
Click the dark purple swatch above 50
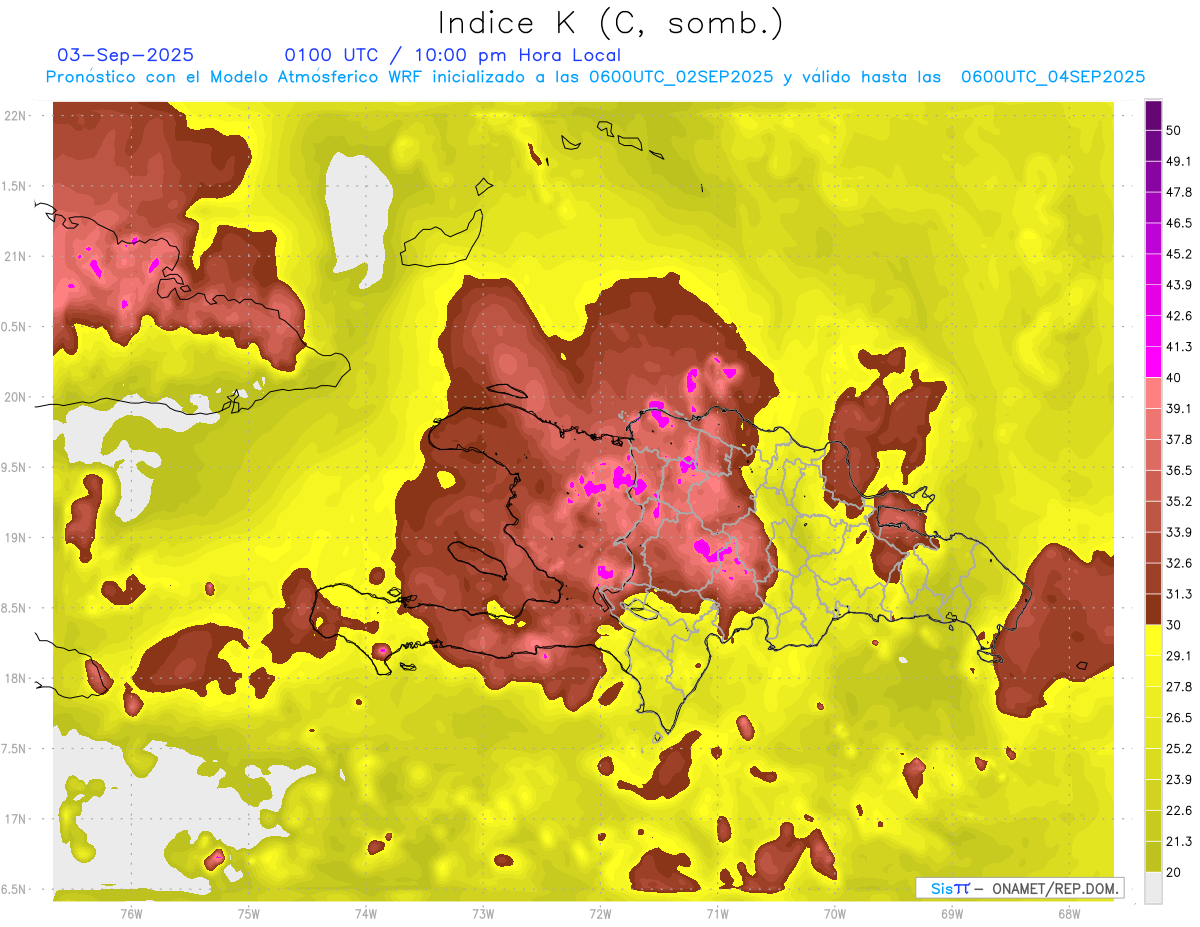[x=1153, y=116]
